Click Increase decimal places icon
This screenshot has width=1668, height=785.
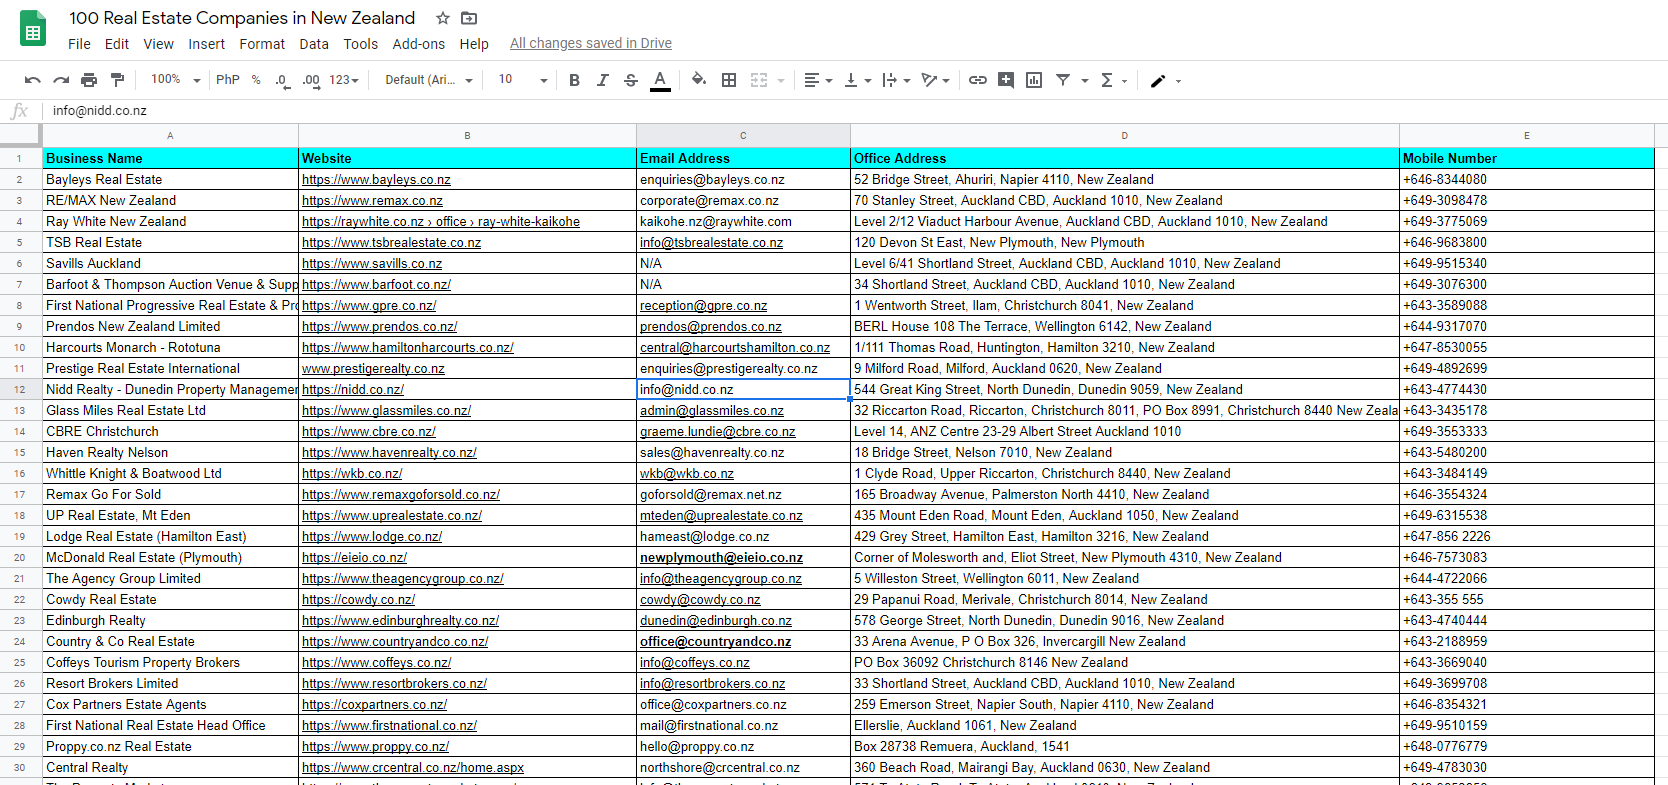tap(311, 80)
